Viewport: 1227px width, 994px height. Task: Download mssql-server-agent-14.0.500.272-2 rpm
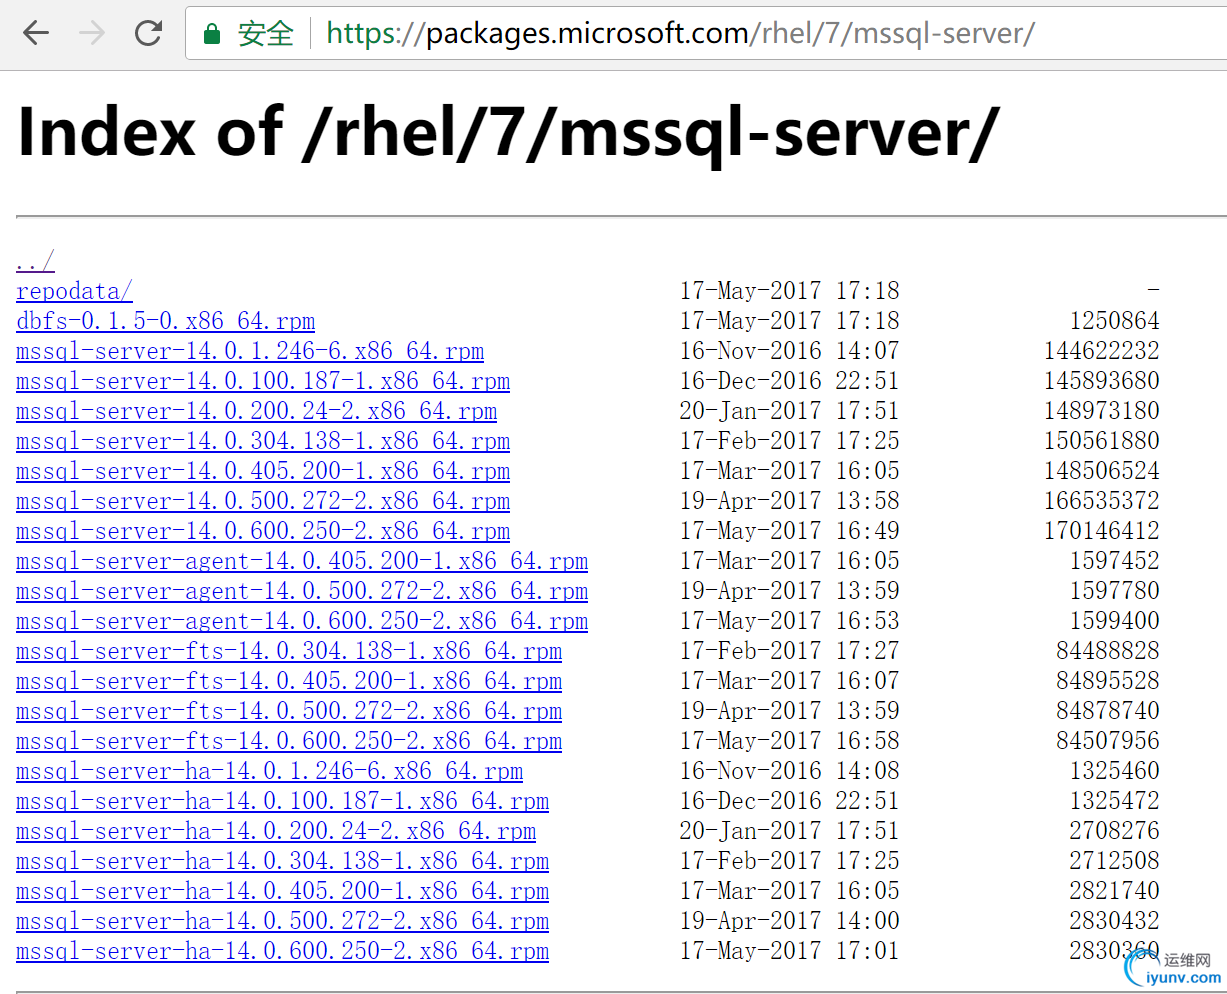pyautogui.click(x=302, y=591)
